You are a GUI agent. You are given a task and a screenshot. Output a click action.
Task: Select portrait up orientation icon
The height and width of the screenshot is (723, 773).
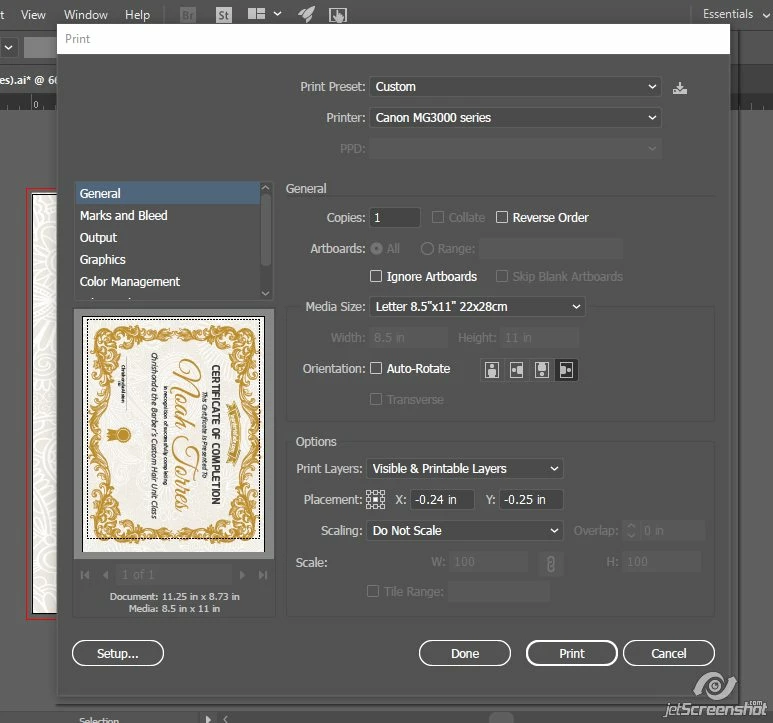click(x=492, y=370)
